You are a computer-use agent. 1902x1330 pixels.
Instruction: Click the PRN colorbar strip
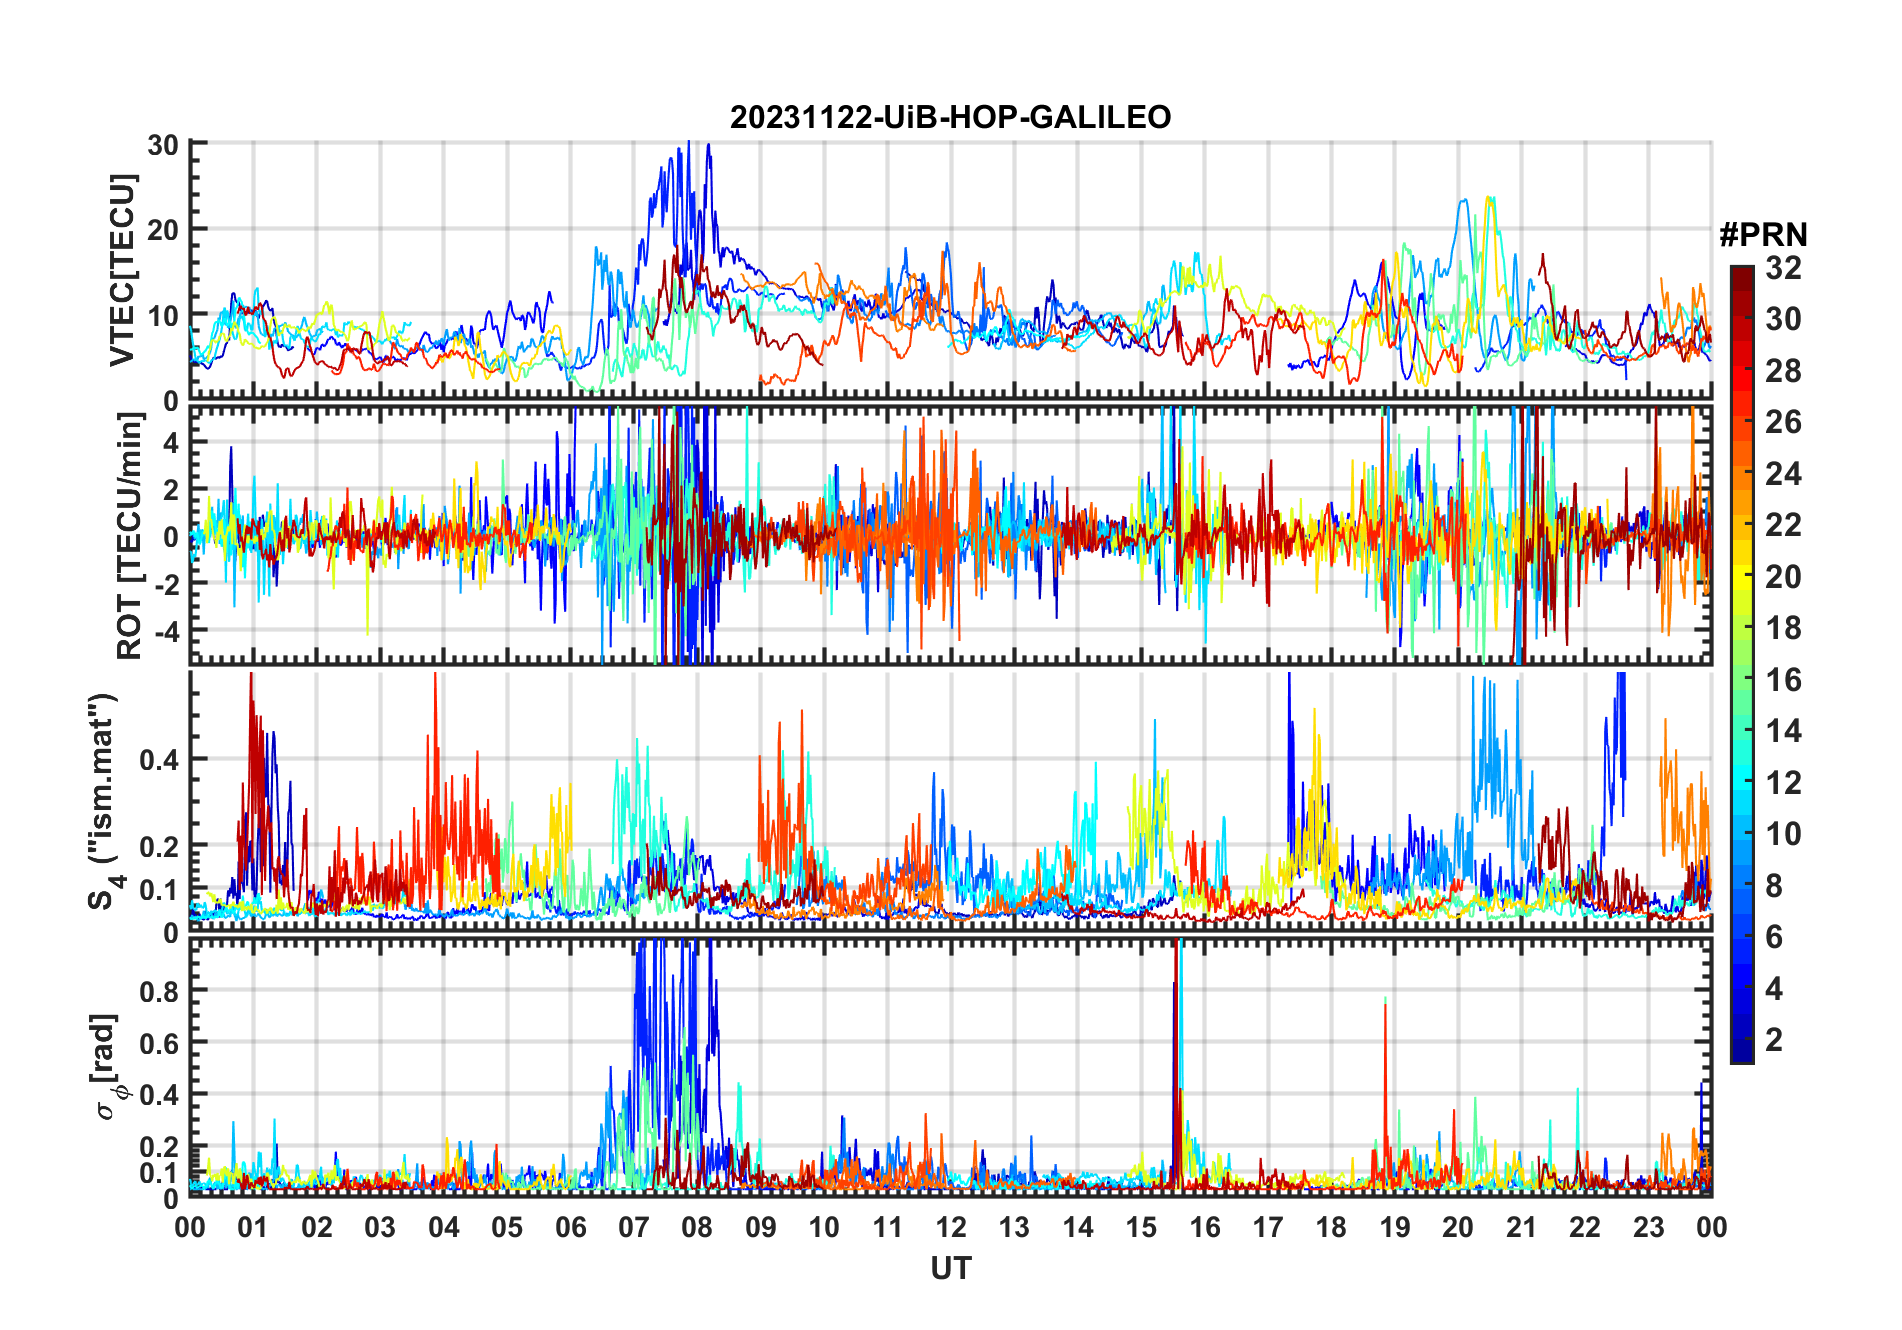click(1742, 664)
